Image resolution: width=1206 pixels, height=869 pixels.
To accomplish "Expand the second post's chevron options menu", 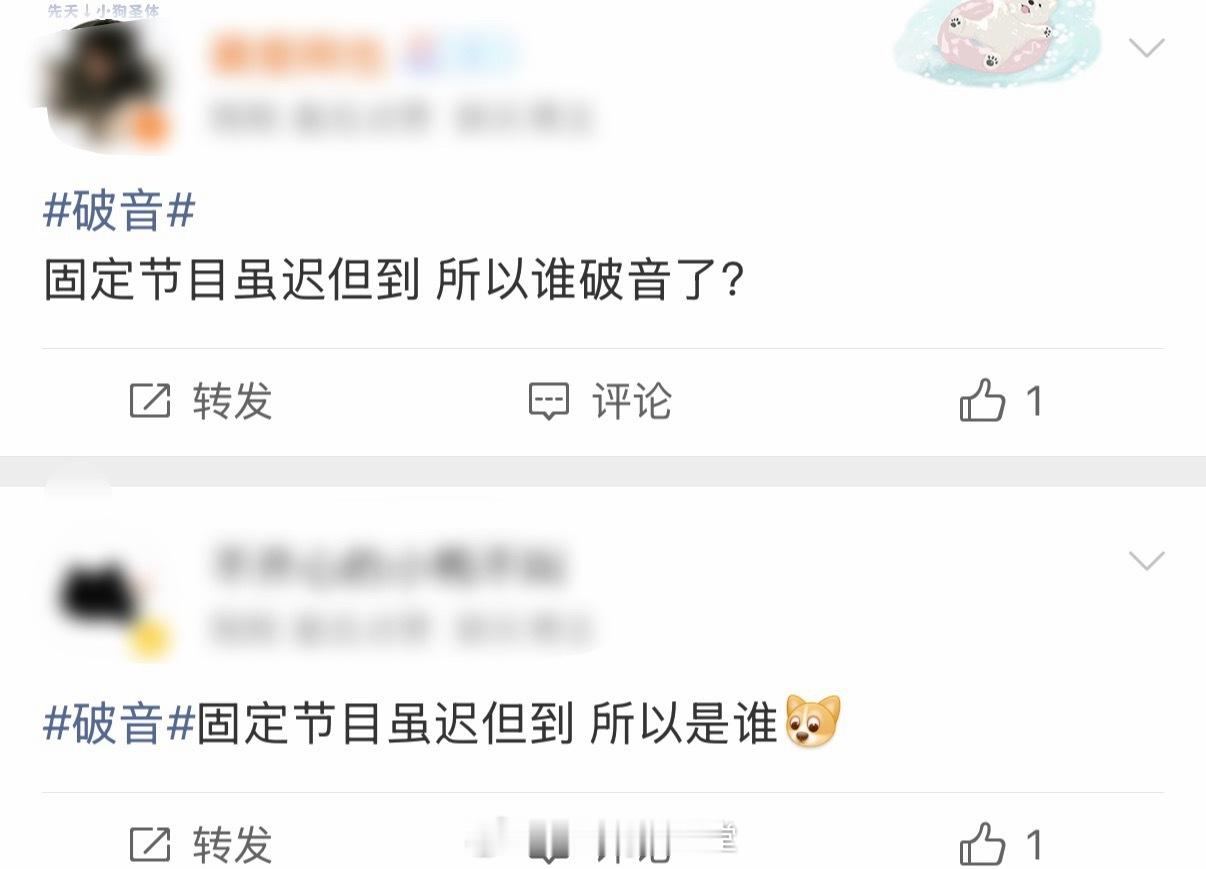I will coord(1146,560).
